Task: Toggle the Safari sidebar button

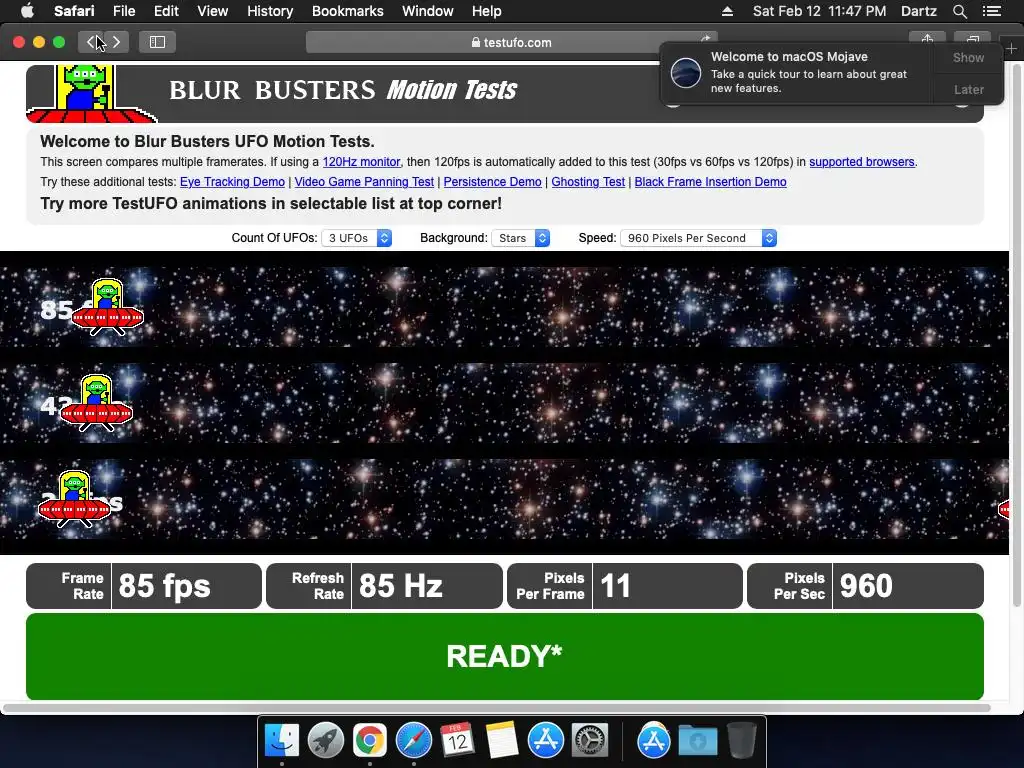Action: point(157,42)
